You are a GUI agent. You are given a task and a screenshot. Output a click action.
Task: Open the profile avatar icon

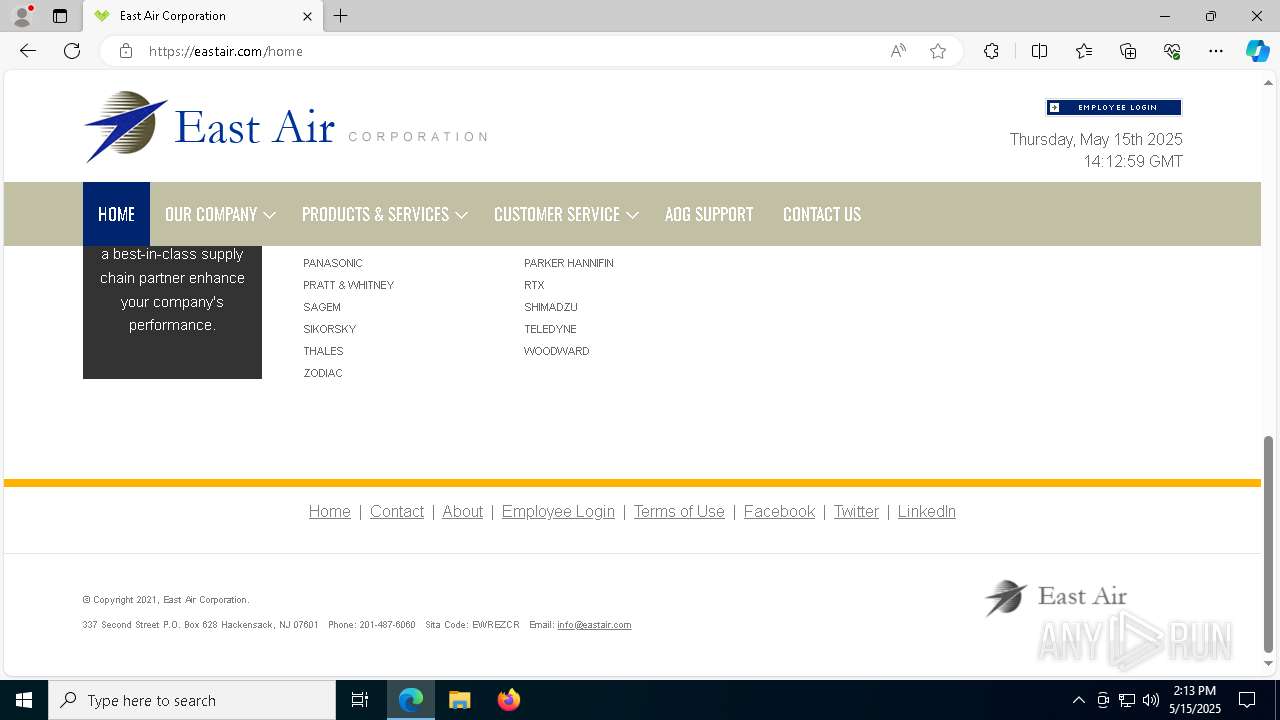pyautogui.click(x=22, y=16)
